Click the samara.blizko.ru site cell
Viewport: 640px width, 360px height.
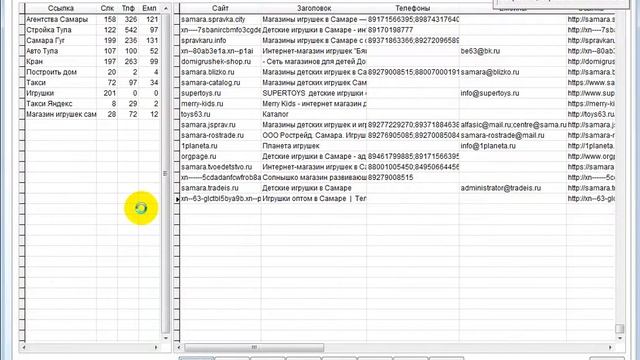[x=220, y=72]
